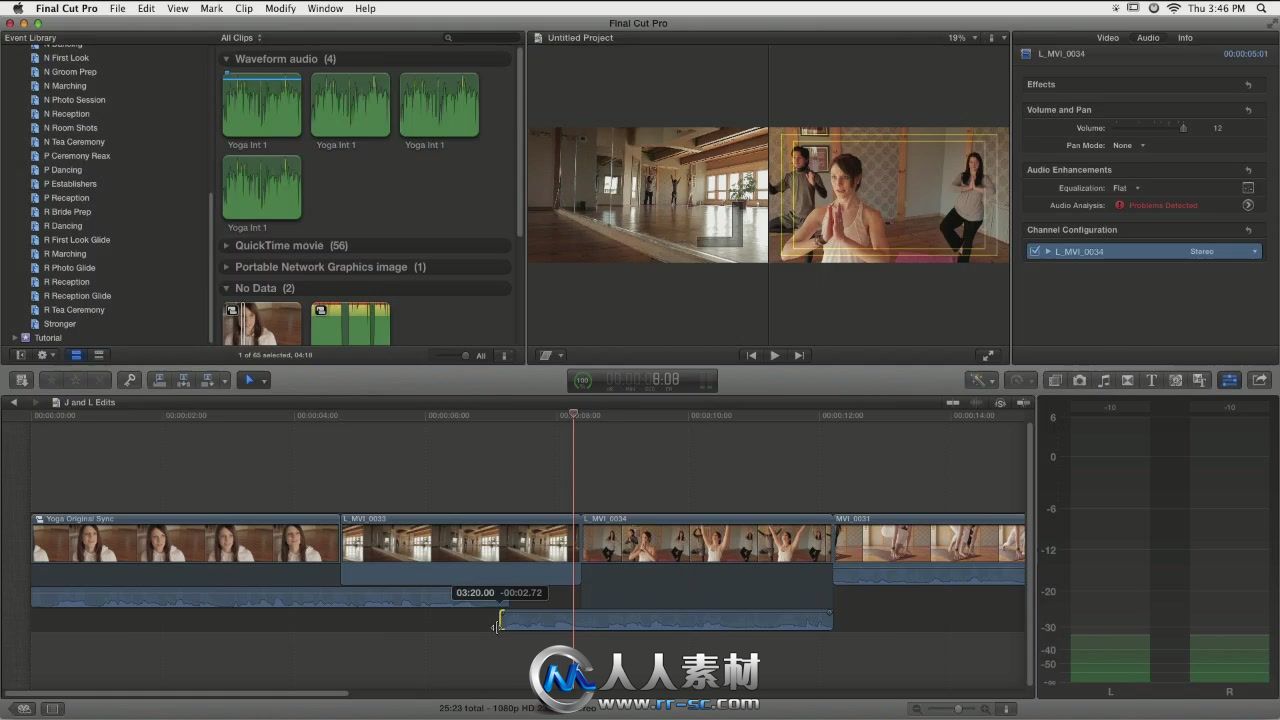The width and height of the screenshot is (1280, 720).
Task: Play the viewer clip
Action: click(x=775, y=355)
